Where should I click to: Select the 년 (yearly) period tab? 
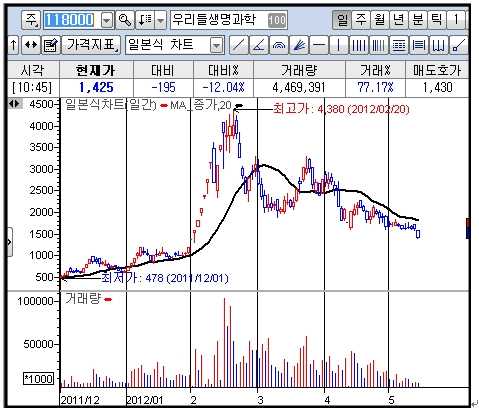coord(399,20)
